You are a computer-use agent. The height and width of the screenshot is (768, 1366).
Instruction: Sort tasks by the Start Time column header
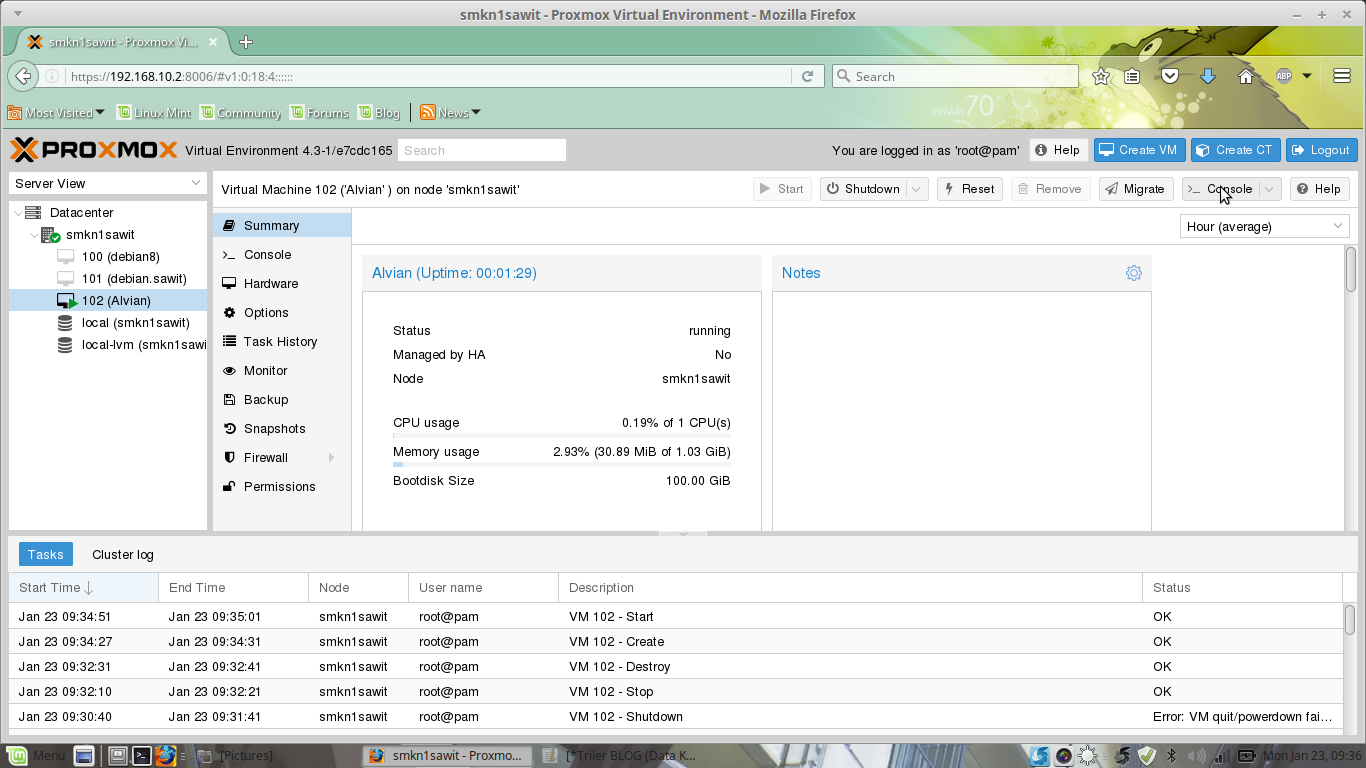click(84, 588)
